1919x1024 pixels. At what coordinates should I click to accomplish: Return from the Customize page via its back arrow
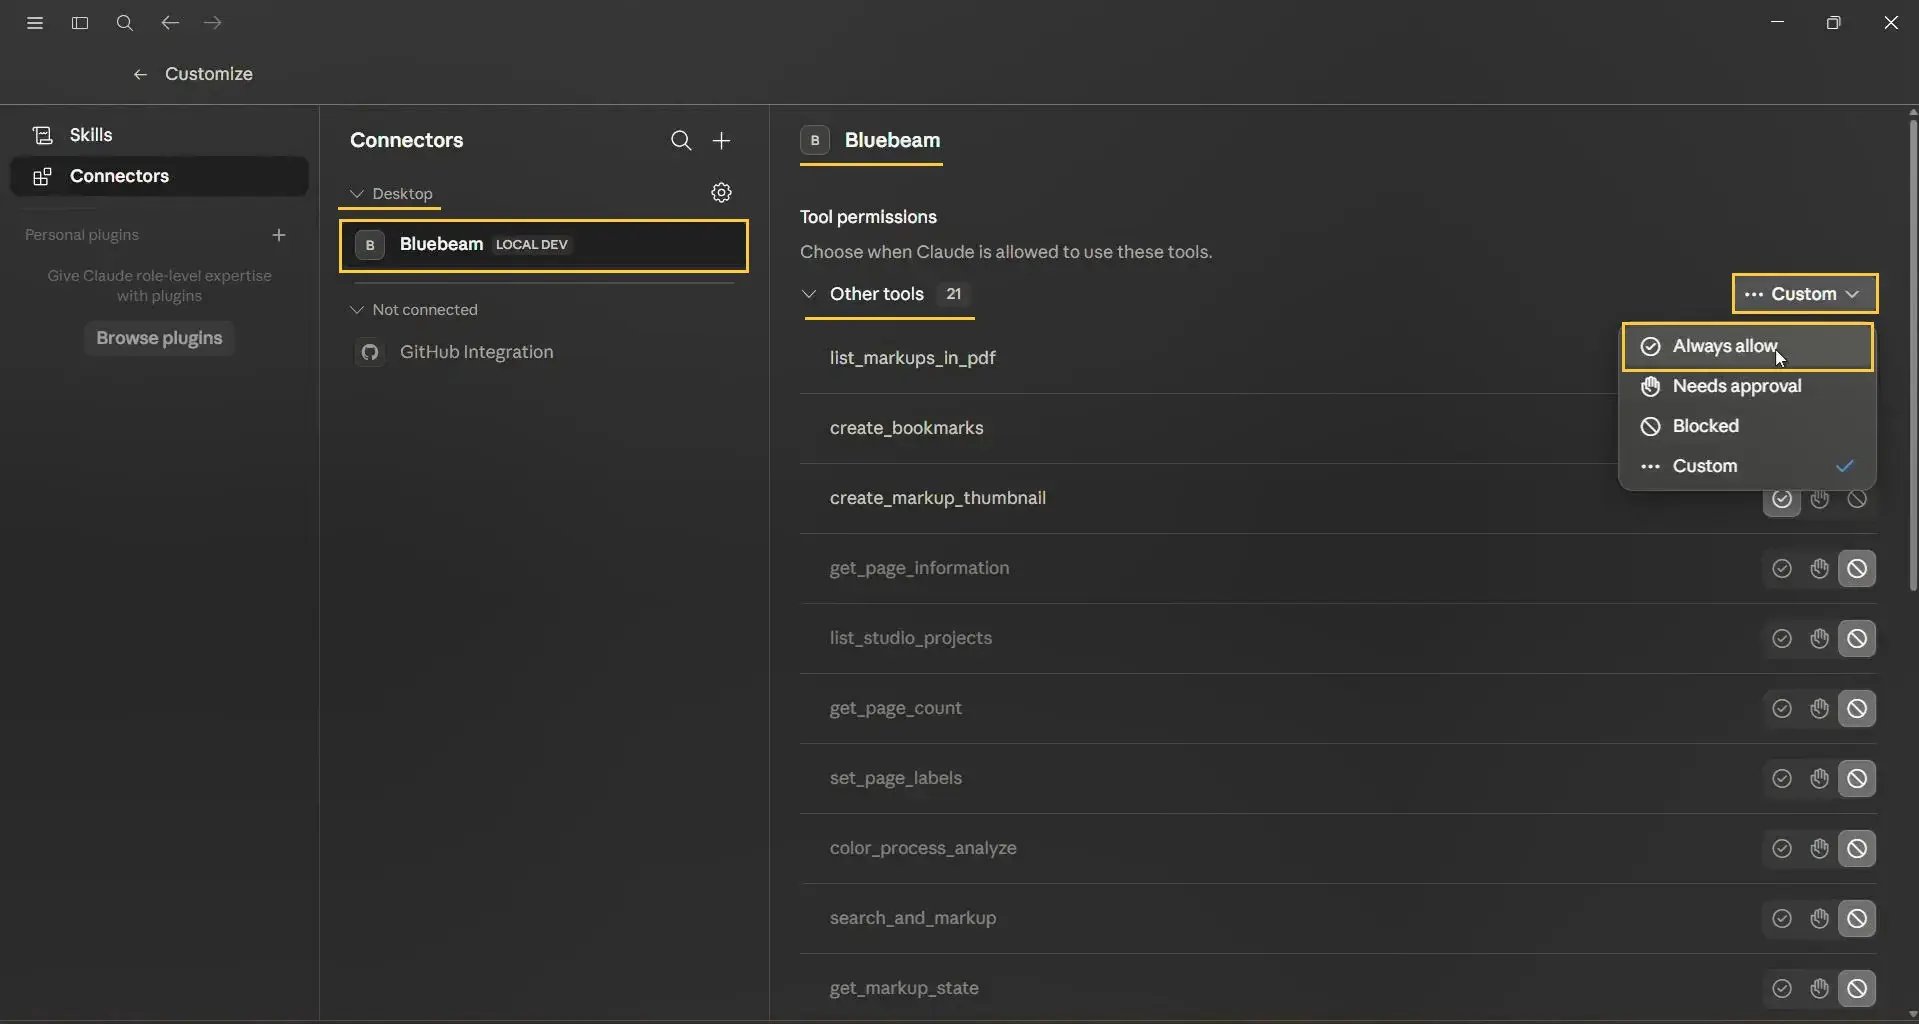click(140, 74)
